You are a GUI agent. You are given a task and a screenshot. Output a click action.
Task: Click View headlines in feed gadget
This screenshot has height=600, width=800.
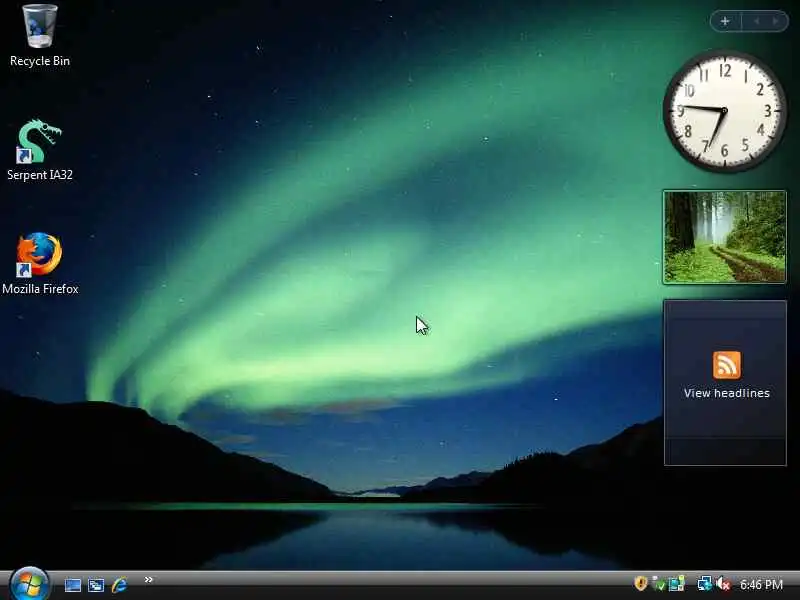pos(727,393)
